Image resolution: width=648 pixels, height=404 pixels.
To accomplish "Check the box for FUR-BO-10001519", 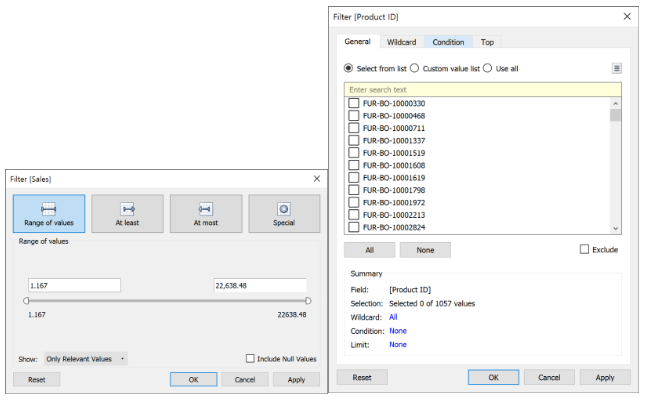I will coord(354,152).
